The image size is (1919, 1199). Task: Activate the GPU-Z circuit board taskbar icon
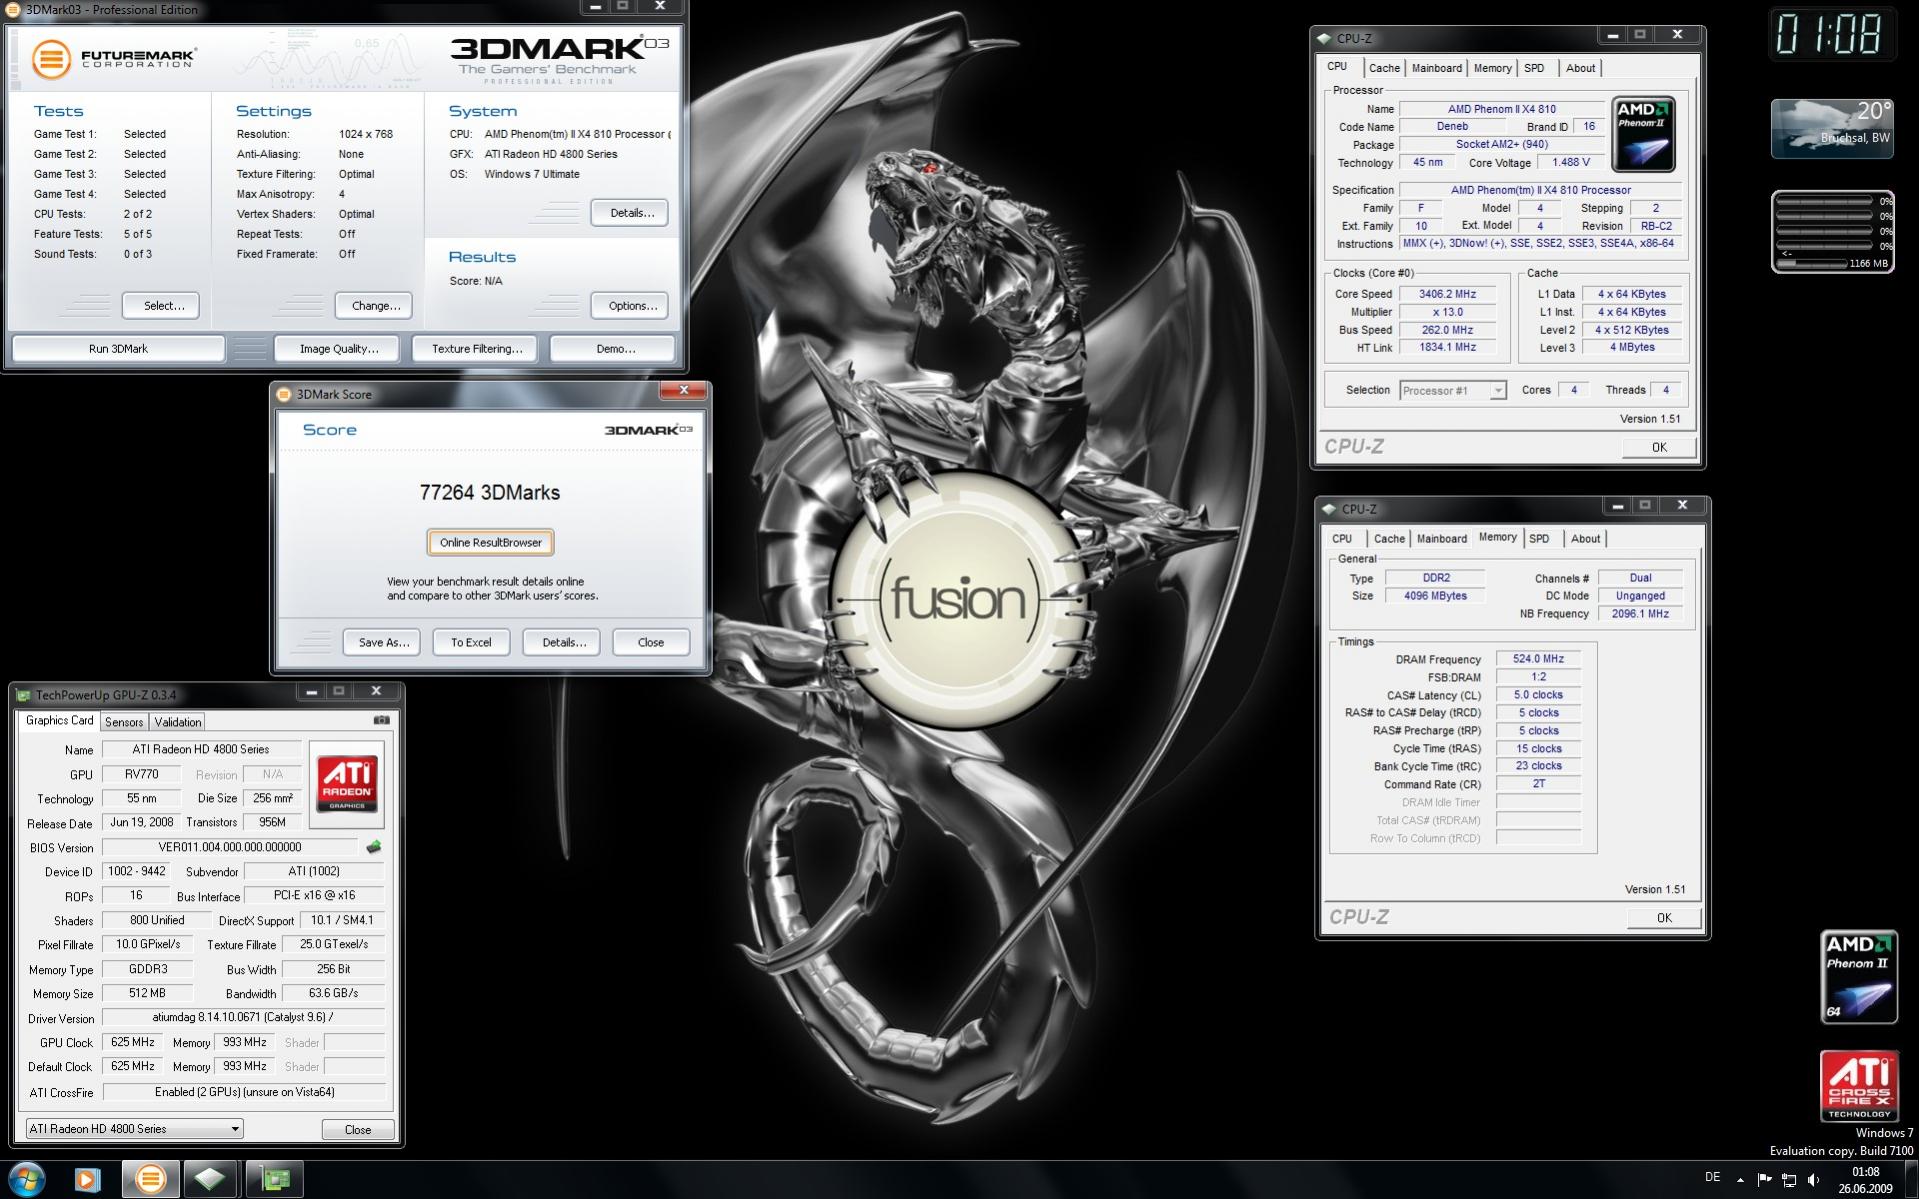(x=274, y=1180)
